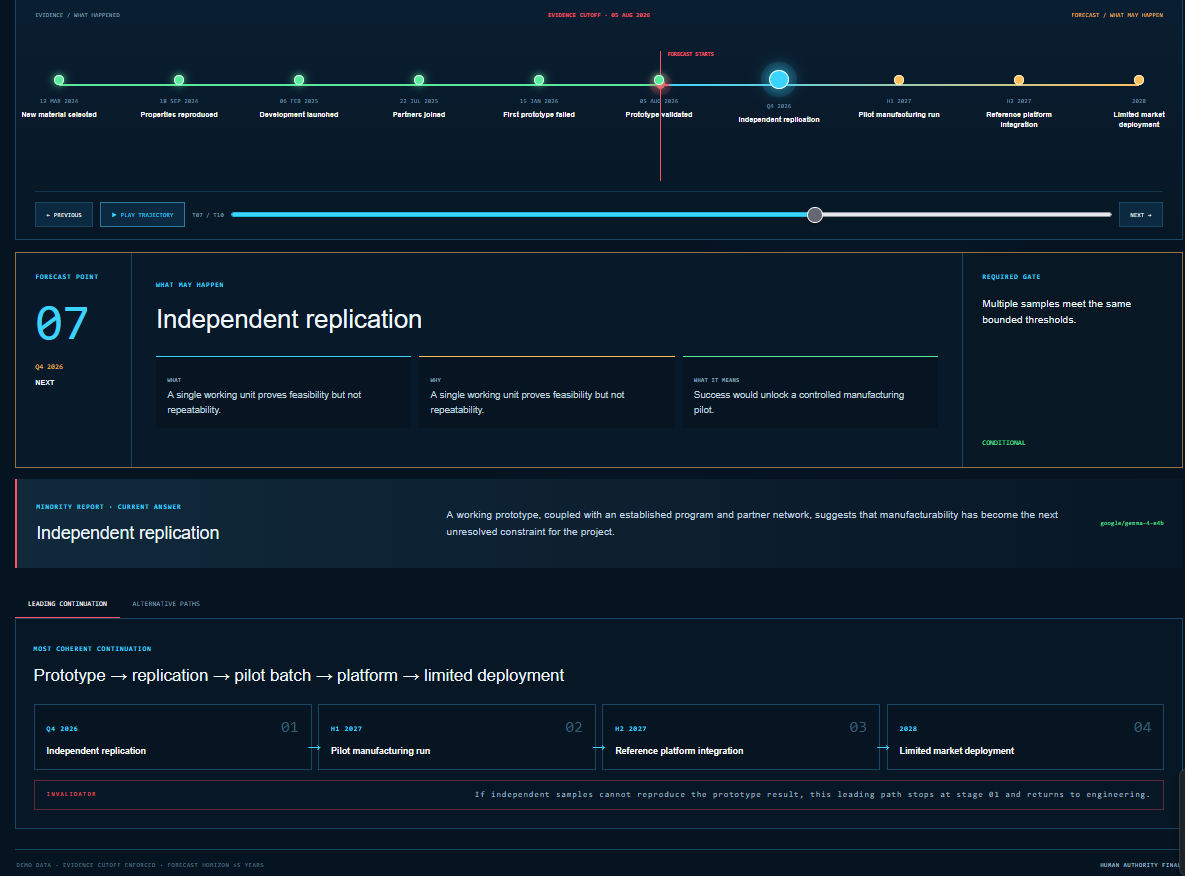Click the filled blue slider track
Image resolution: width=1185 pixels, height=876 pixels.
[x=522, y=215]
